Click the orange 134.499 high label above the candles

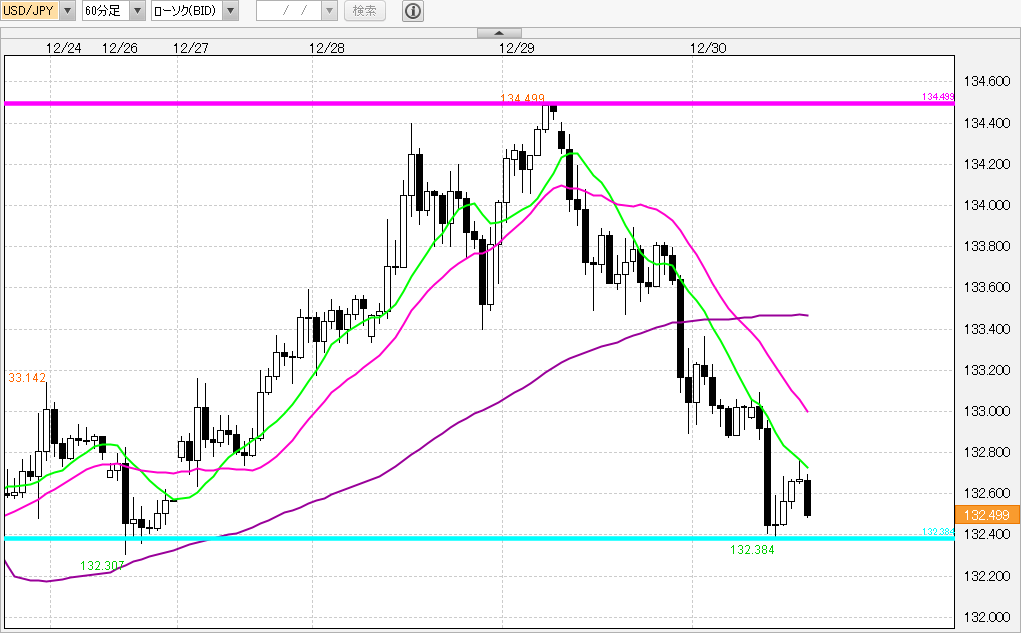point(522,98)
